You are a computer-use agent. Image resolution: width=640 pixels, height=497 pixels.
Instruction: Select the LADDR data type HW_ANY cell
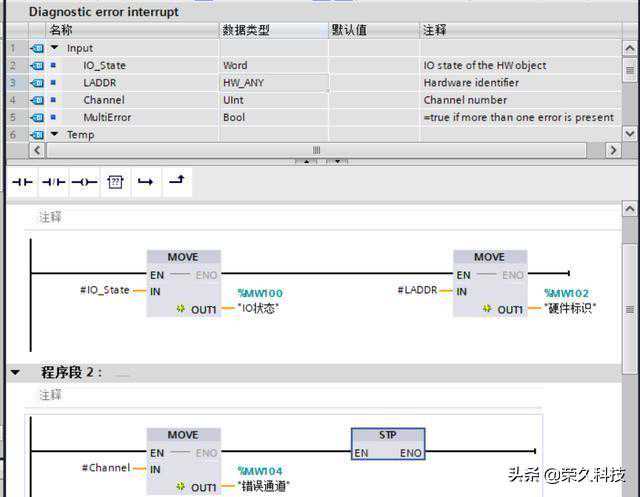pyautogui.click(x=273, y=83)
